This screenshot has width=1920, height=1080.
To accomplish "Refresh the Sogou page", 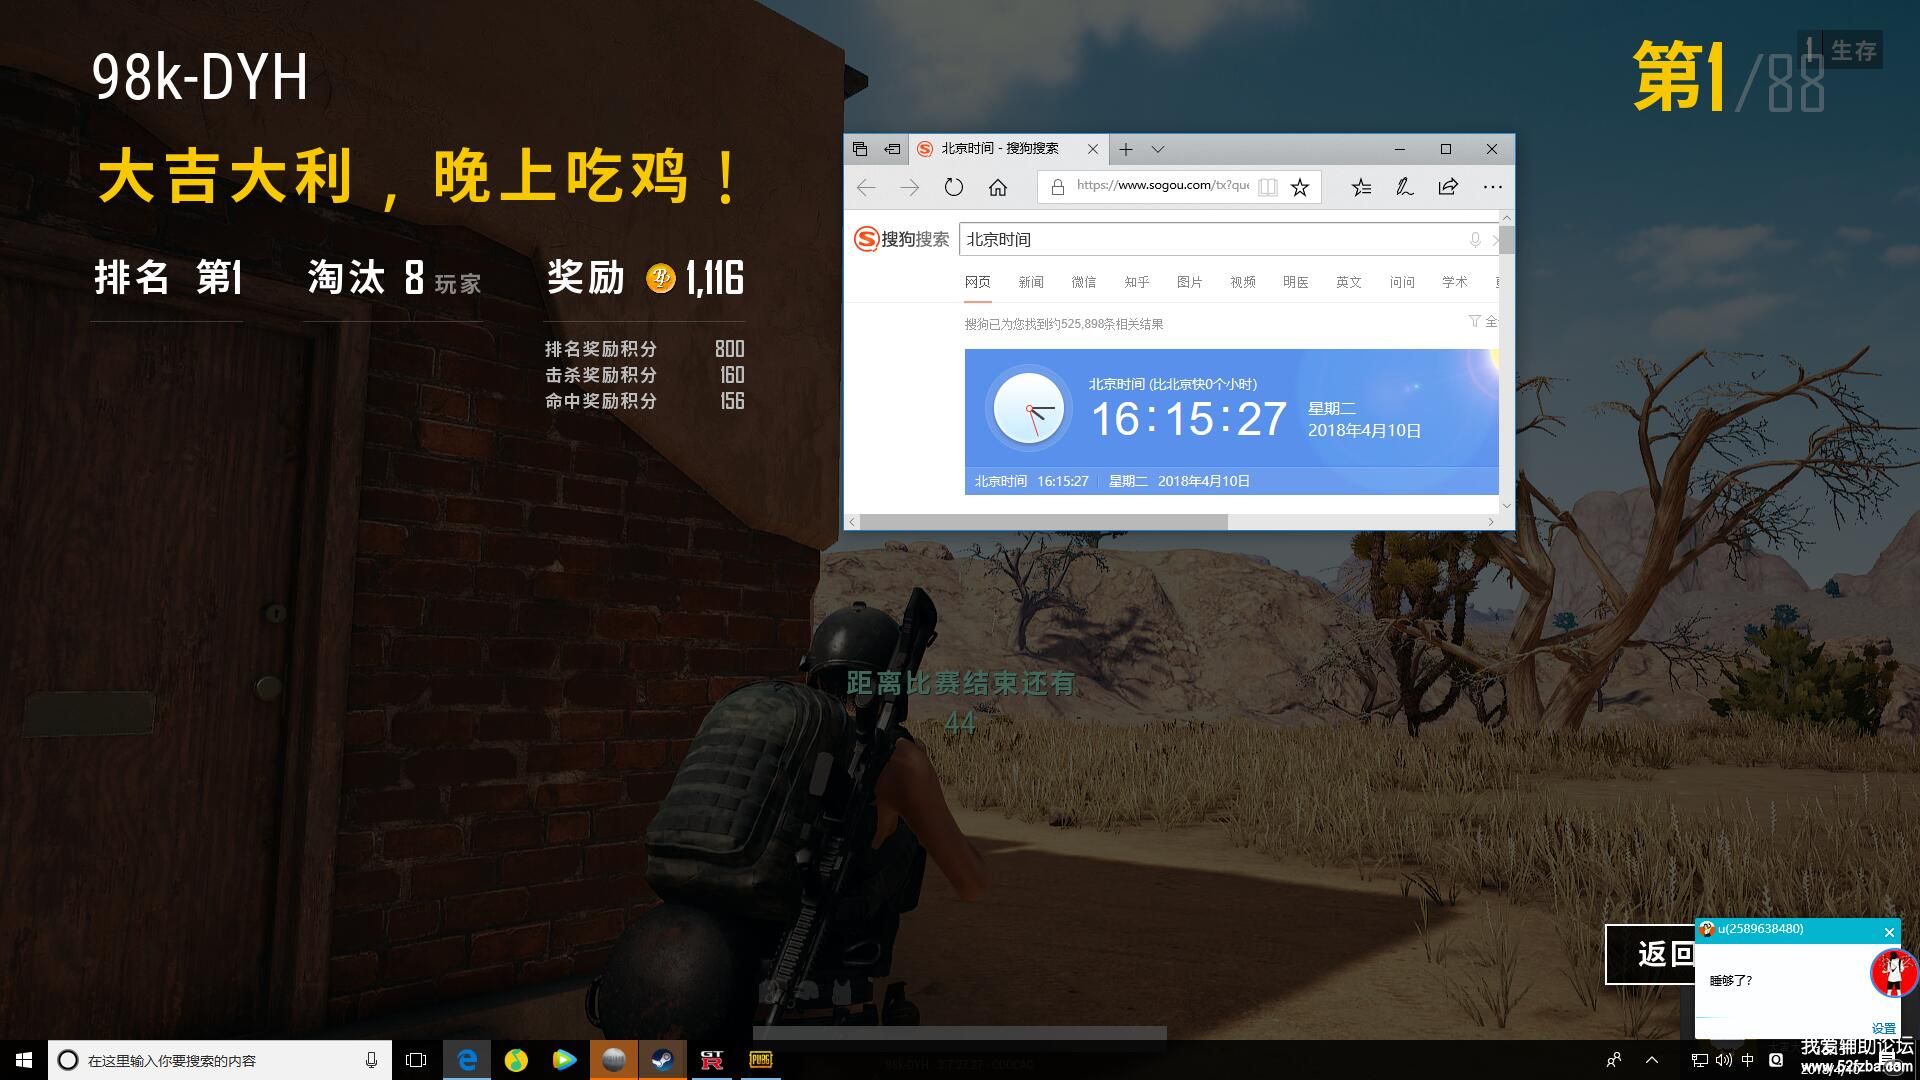I will click(954, 187).
